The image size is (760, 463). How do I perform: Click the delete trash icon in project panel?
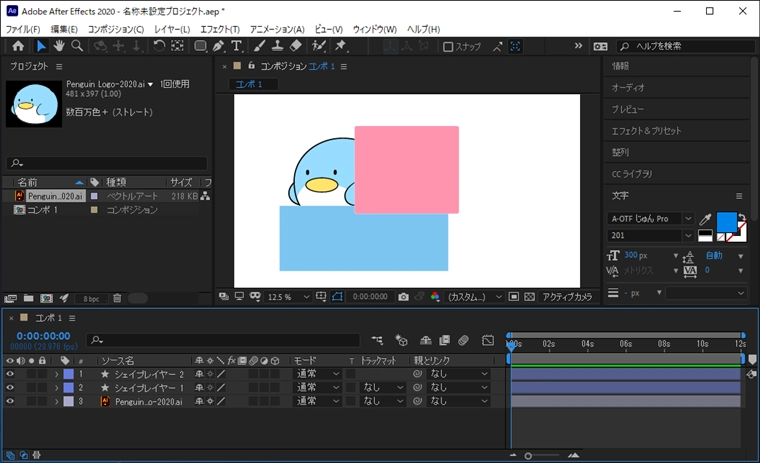tap(117, 298)
